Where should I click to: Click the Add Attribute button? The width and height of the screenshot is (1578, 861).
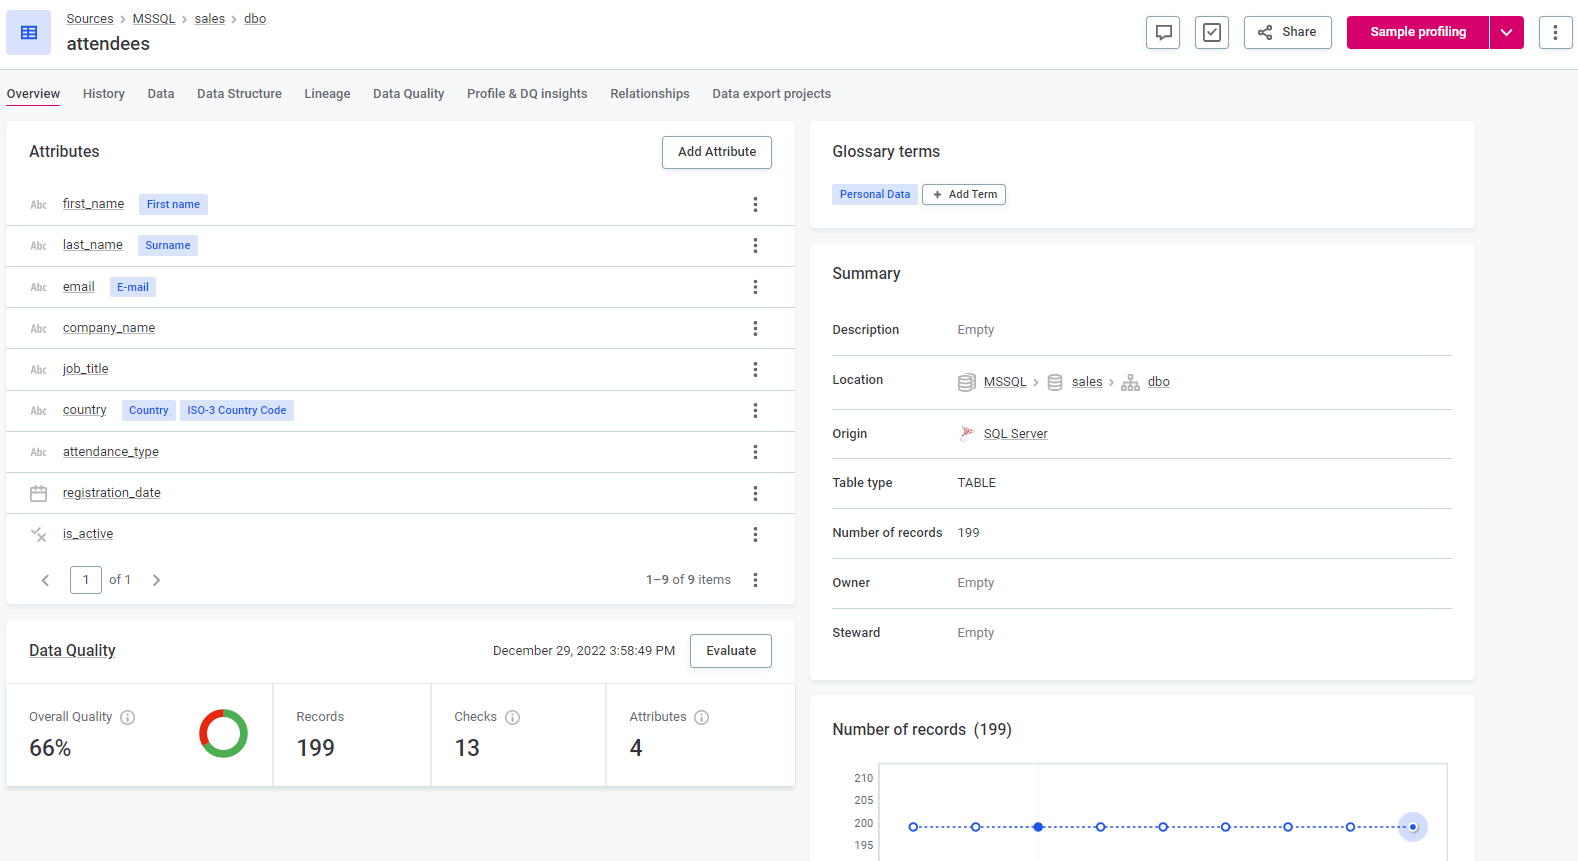716,152
